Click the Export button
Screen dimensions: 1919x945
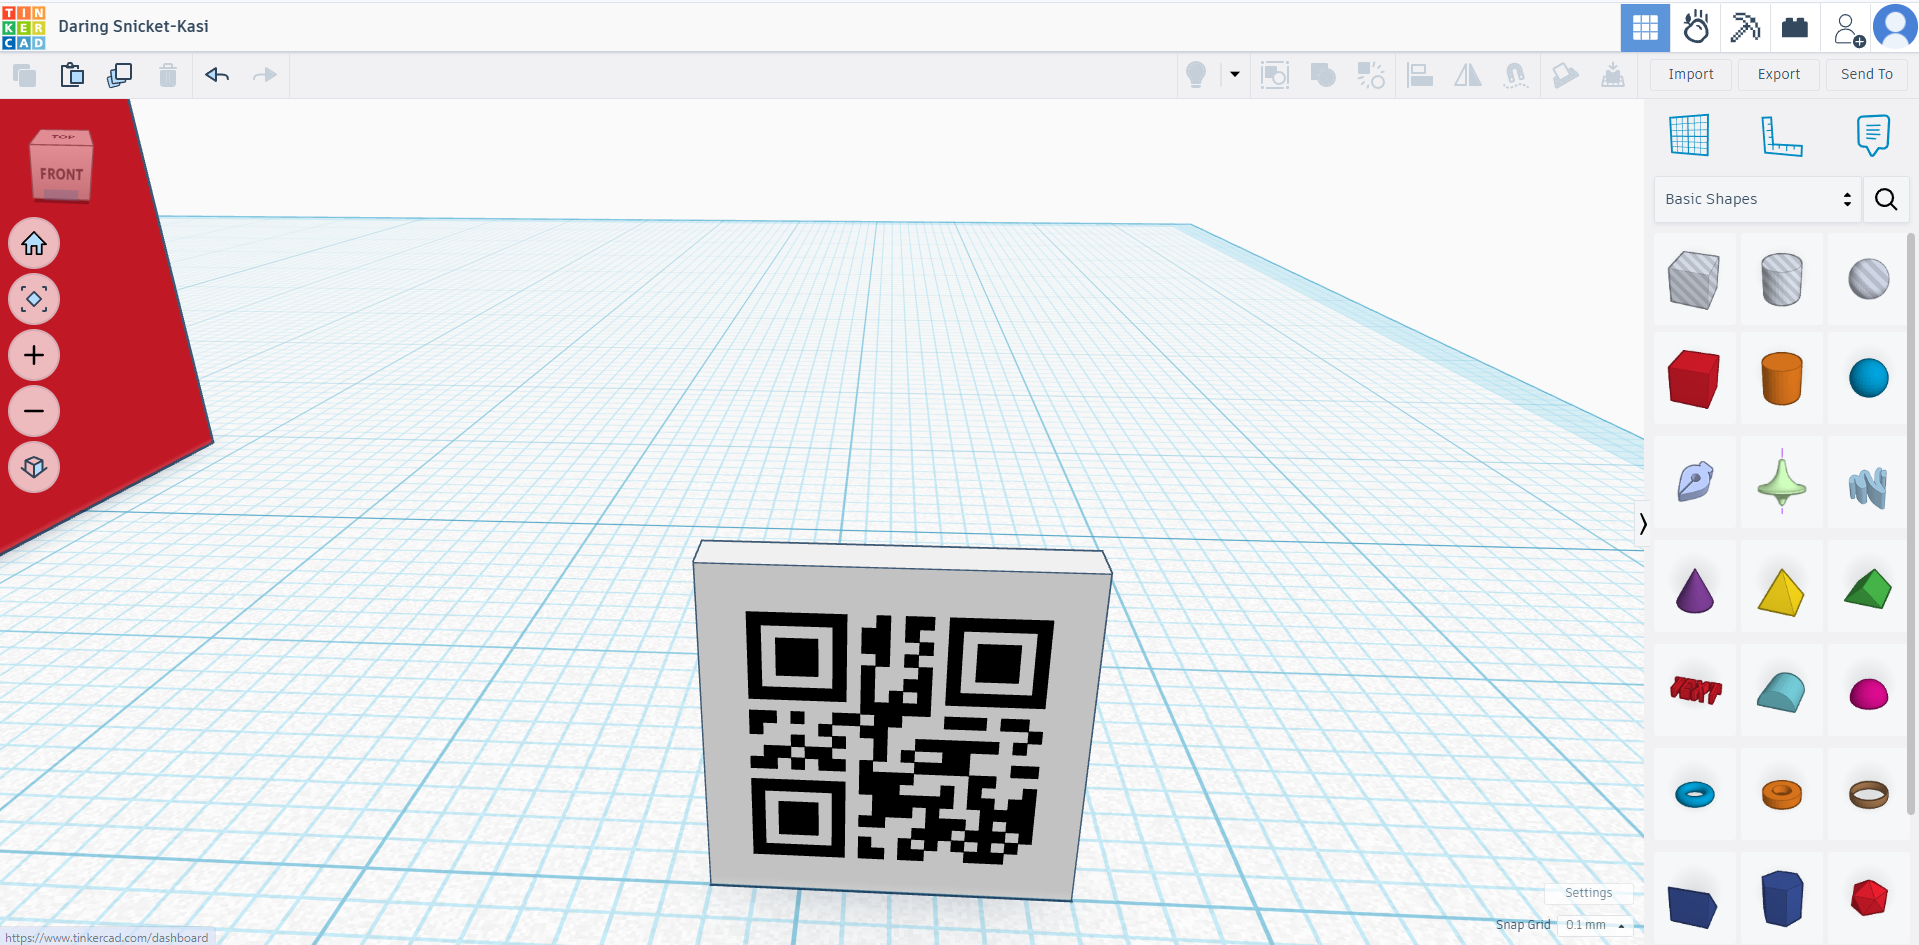pyautogui.click(x=1779, y=74)
